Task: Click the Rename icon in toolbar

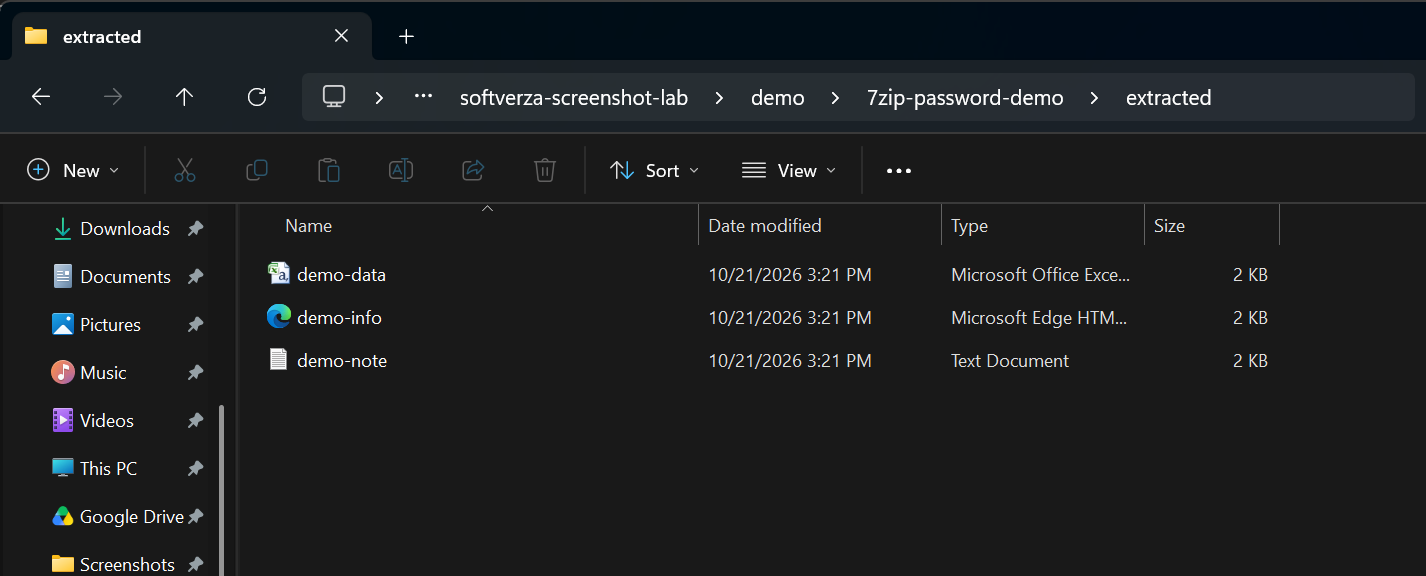Action: [x=401, y=170]
